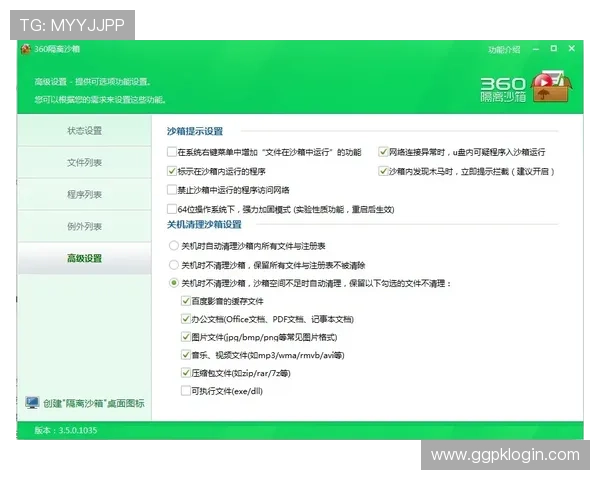Open the 功能介绍 link
The width and height of the screenshot is (600, 480).
pyautogui.click(x=504, y=49)
